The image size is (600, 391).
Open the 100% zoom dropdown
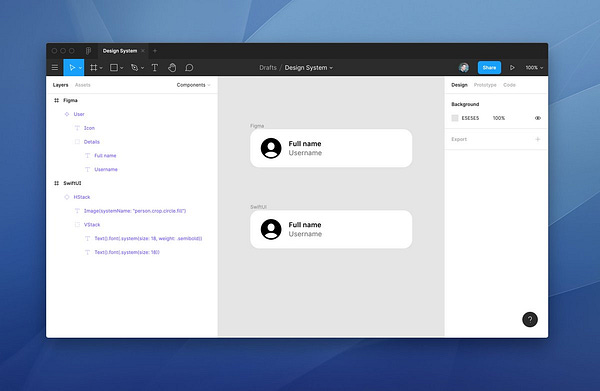[534, 68]
